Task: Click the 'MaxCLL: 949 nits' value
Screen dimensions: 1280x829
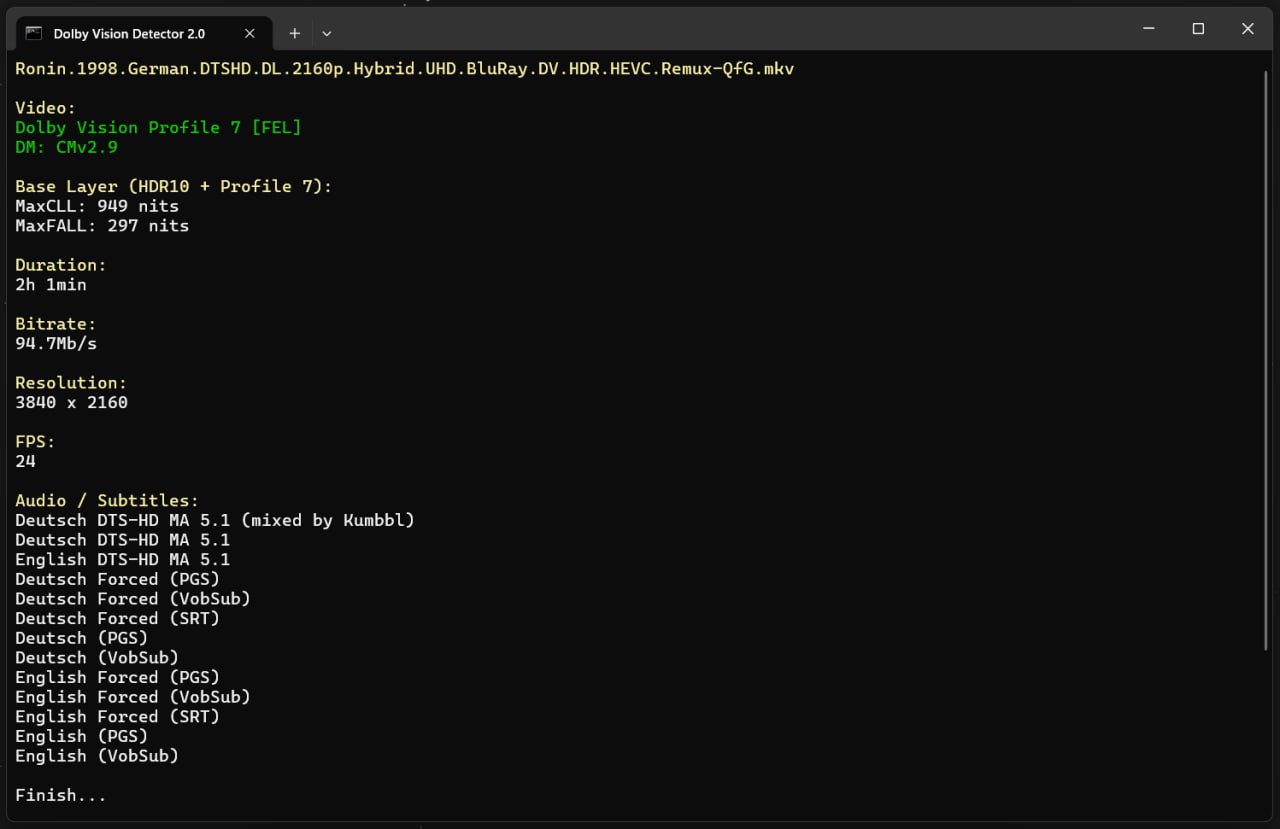Action: [x=97, y=206]
